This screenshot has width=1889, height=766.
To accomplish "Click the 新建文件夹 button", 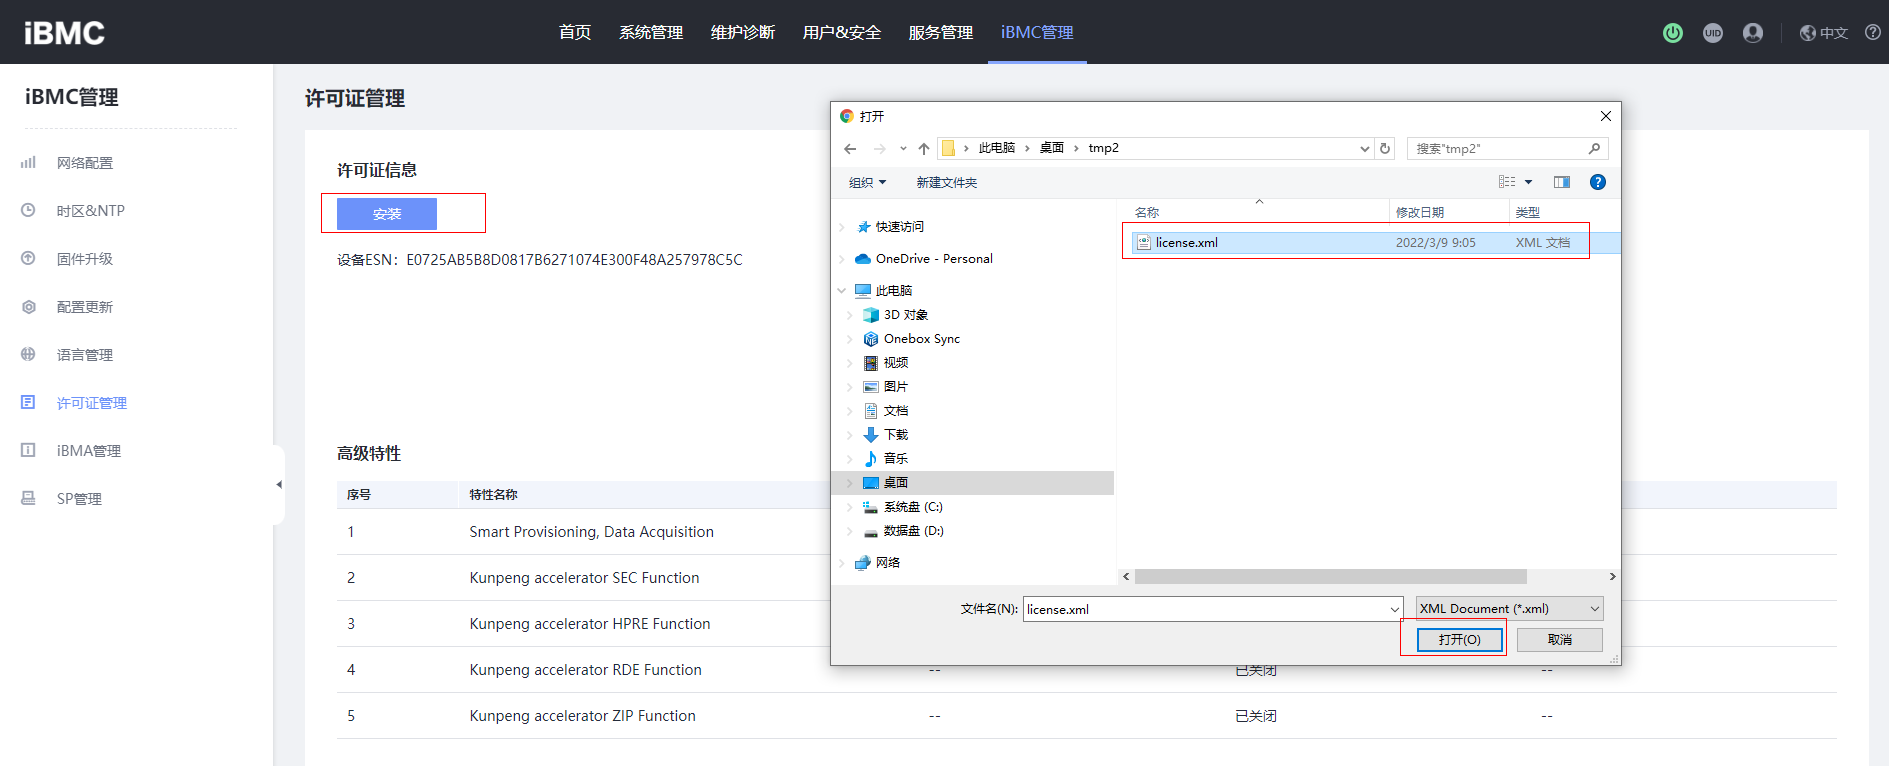I will [x=947, y=182].
